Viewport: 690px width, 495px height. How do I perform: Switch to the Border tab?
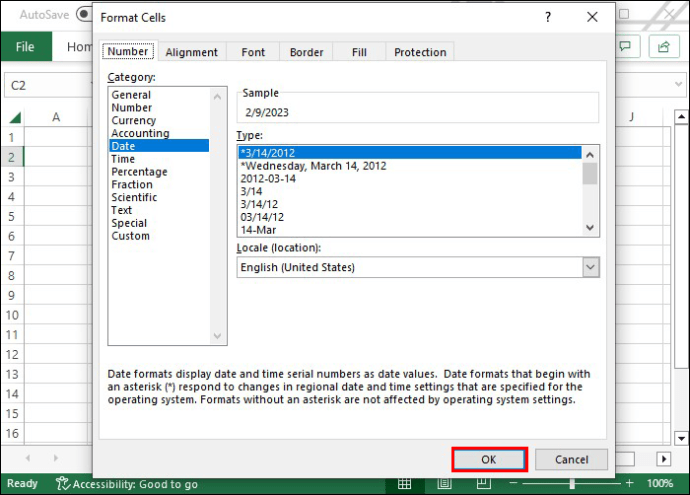[306, 52]
